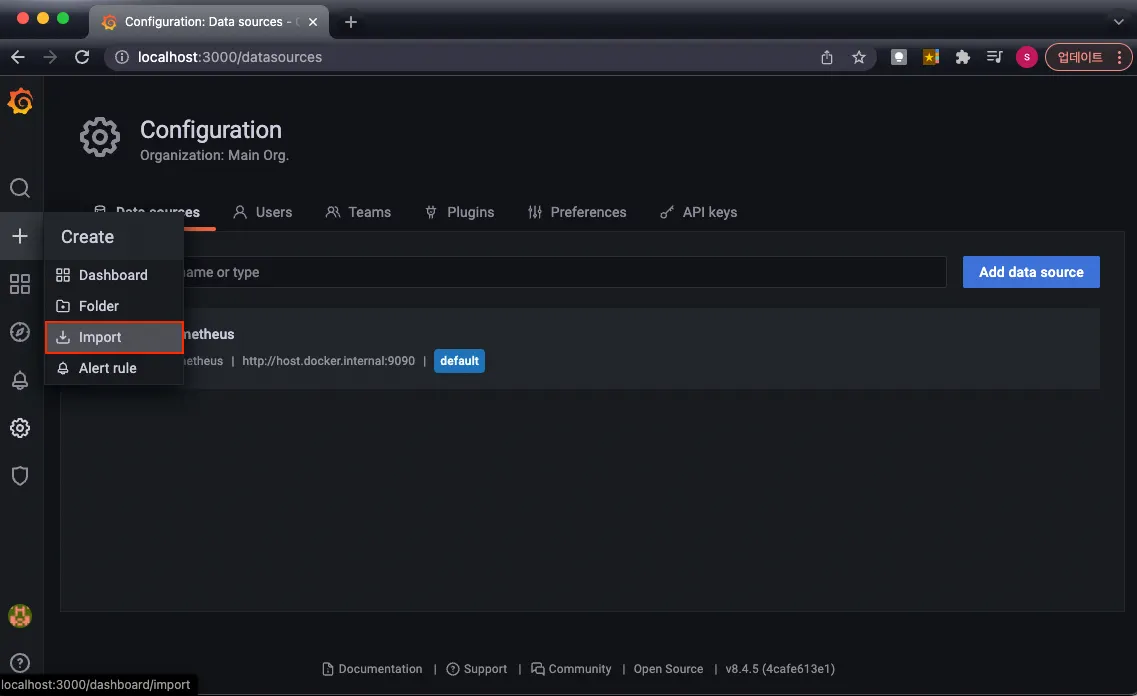
Task: Switch to the Users tab
Action: (262, 212)
